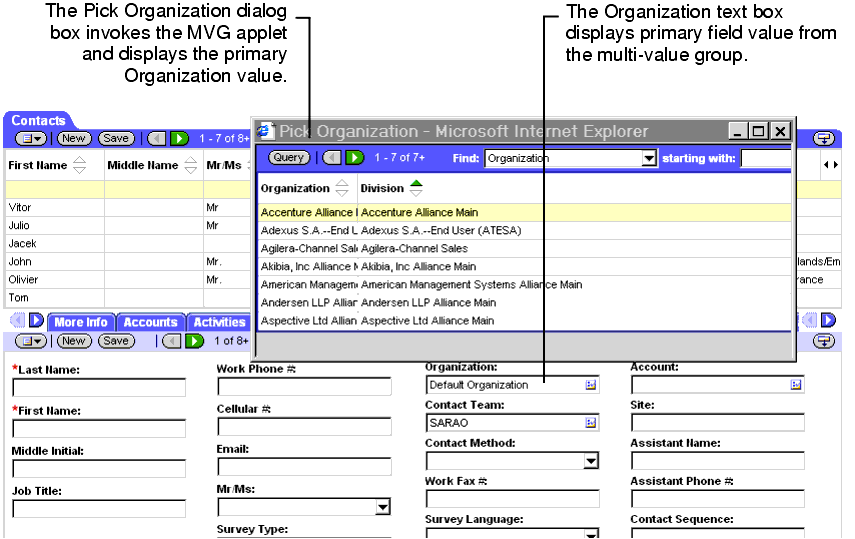Select American Management Systems Alliance Main row

(524, 284)
